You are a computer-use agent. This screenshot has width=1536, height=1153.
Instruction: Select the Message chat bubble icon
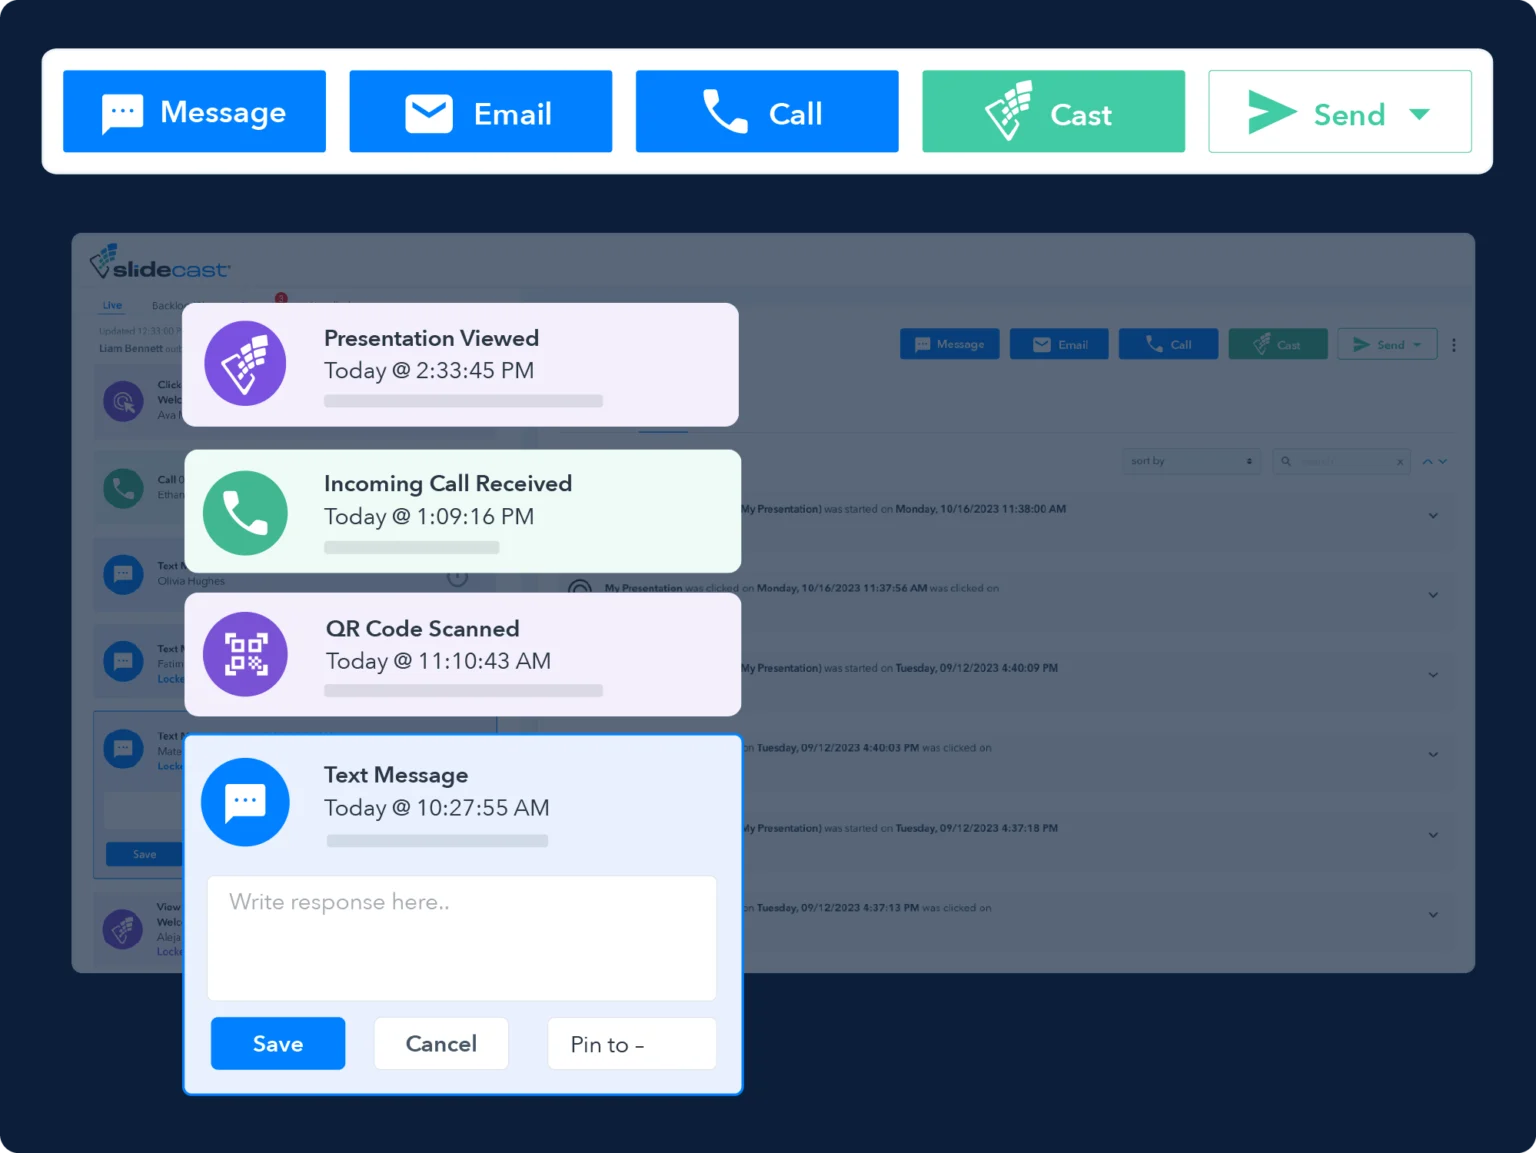[121, 111]
